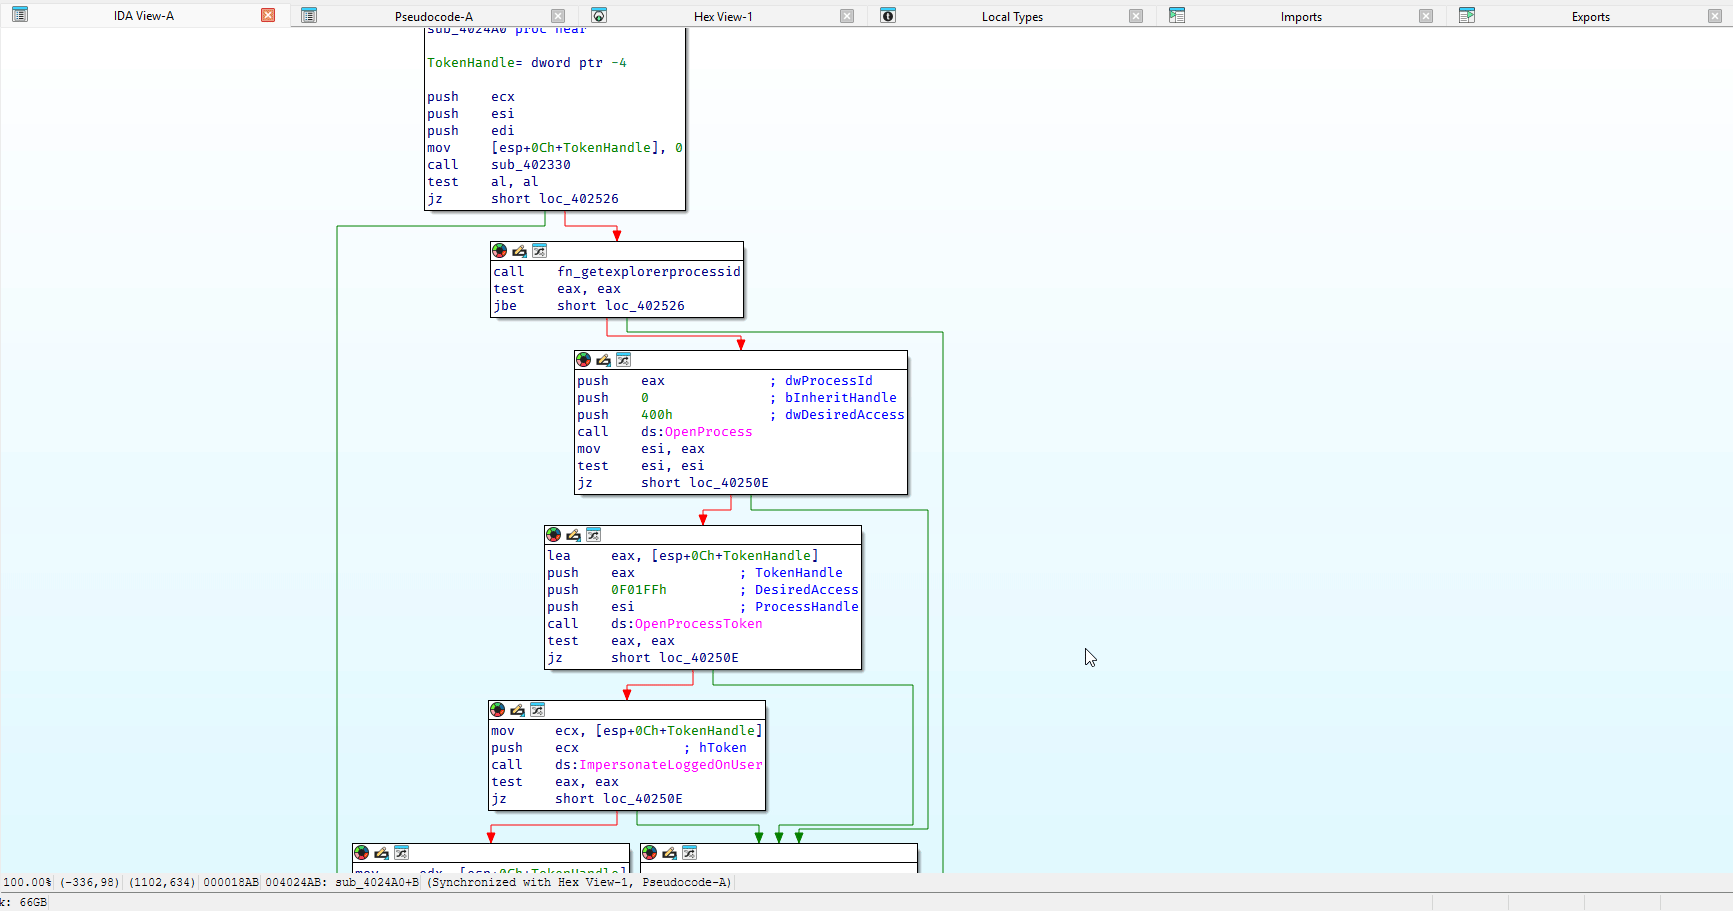Image resolution: width=1733 pixels, height=911 pixels.
Task: Click the Pseudocode-A tab icon
Action: [x=309, y=15]
